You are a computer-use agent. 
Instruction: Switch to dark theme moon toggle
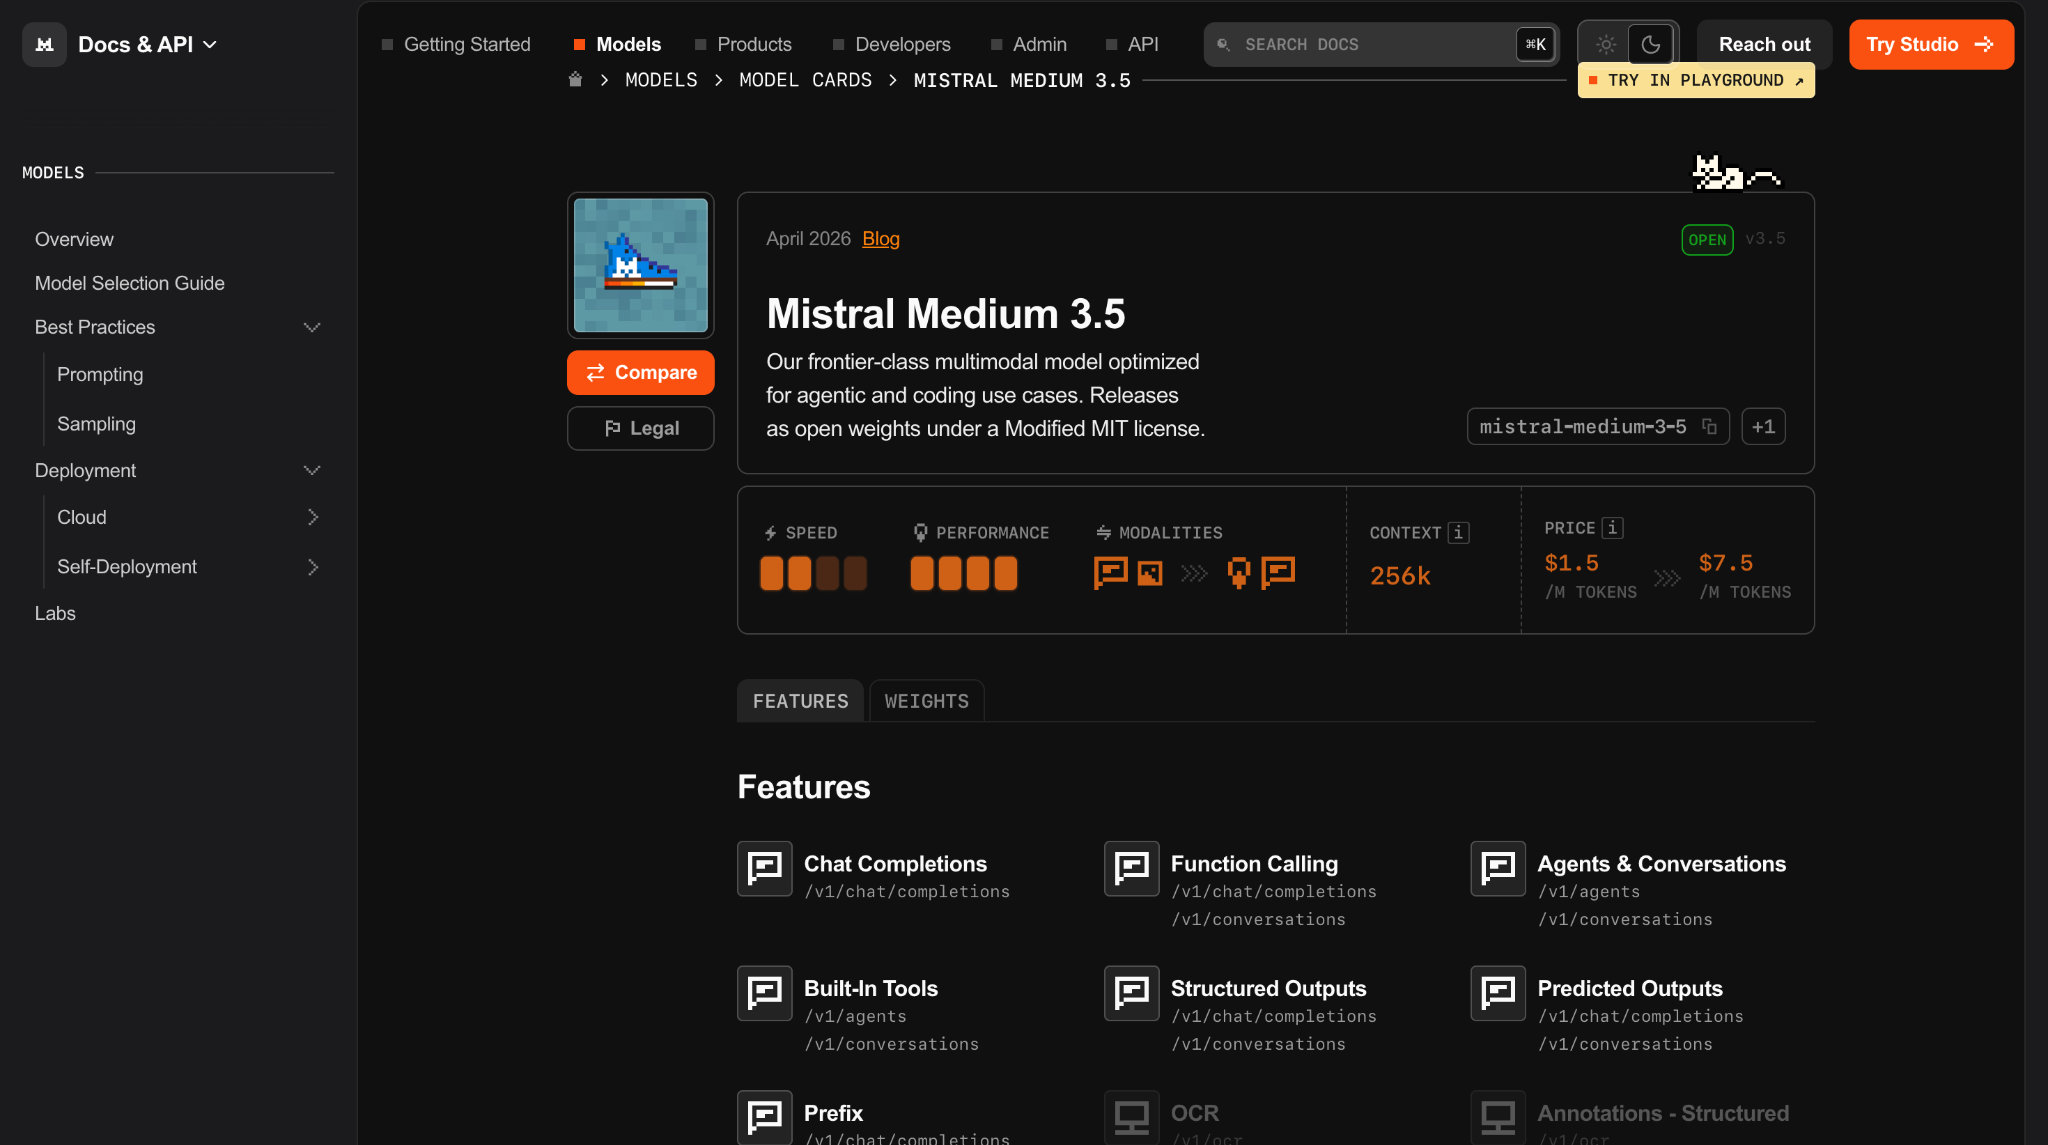click(1651, 45)
